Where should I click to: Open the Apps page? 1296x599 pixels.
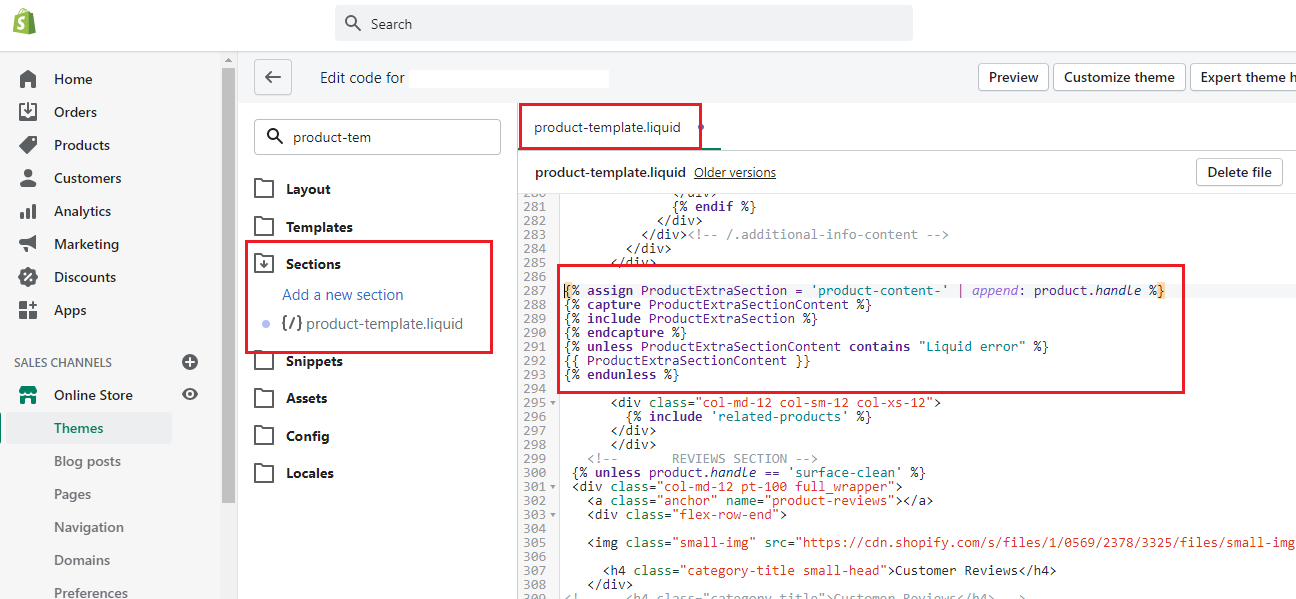point(70,310)
